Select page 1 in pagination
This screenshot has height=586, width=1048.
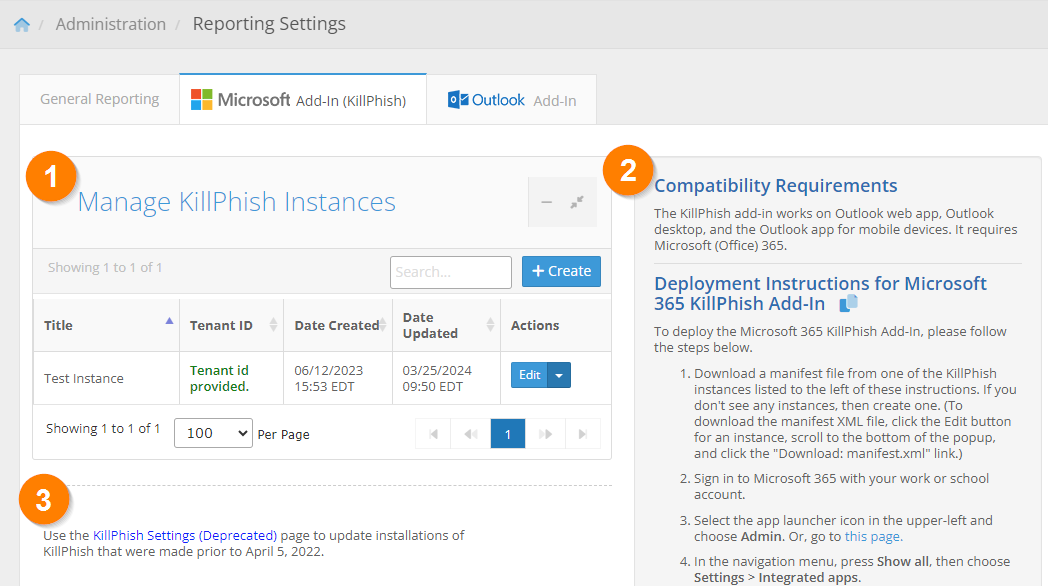(x=508, y=434)
